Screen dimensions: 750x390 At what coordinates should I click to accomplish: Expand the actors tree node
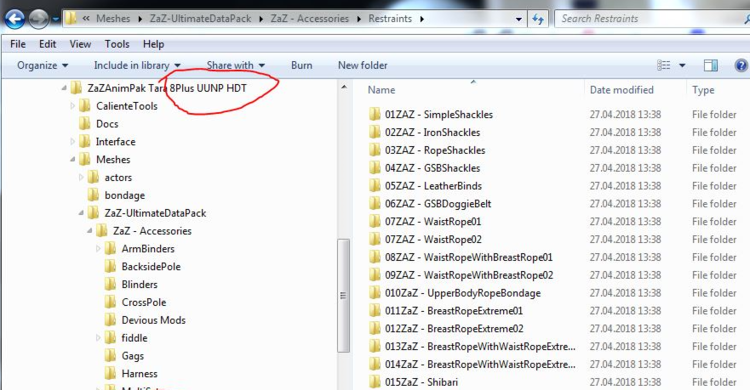pyautogui.click(x=81, y=178)
